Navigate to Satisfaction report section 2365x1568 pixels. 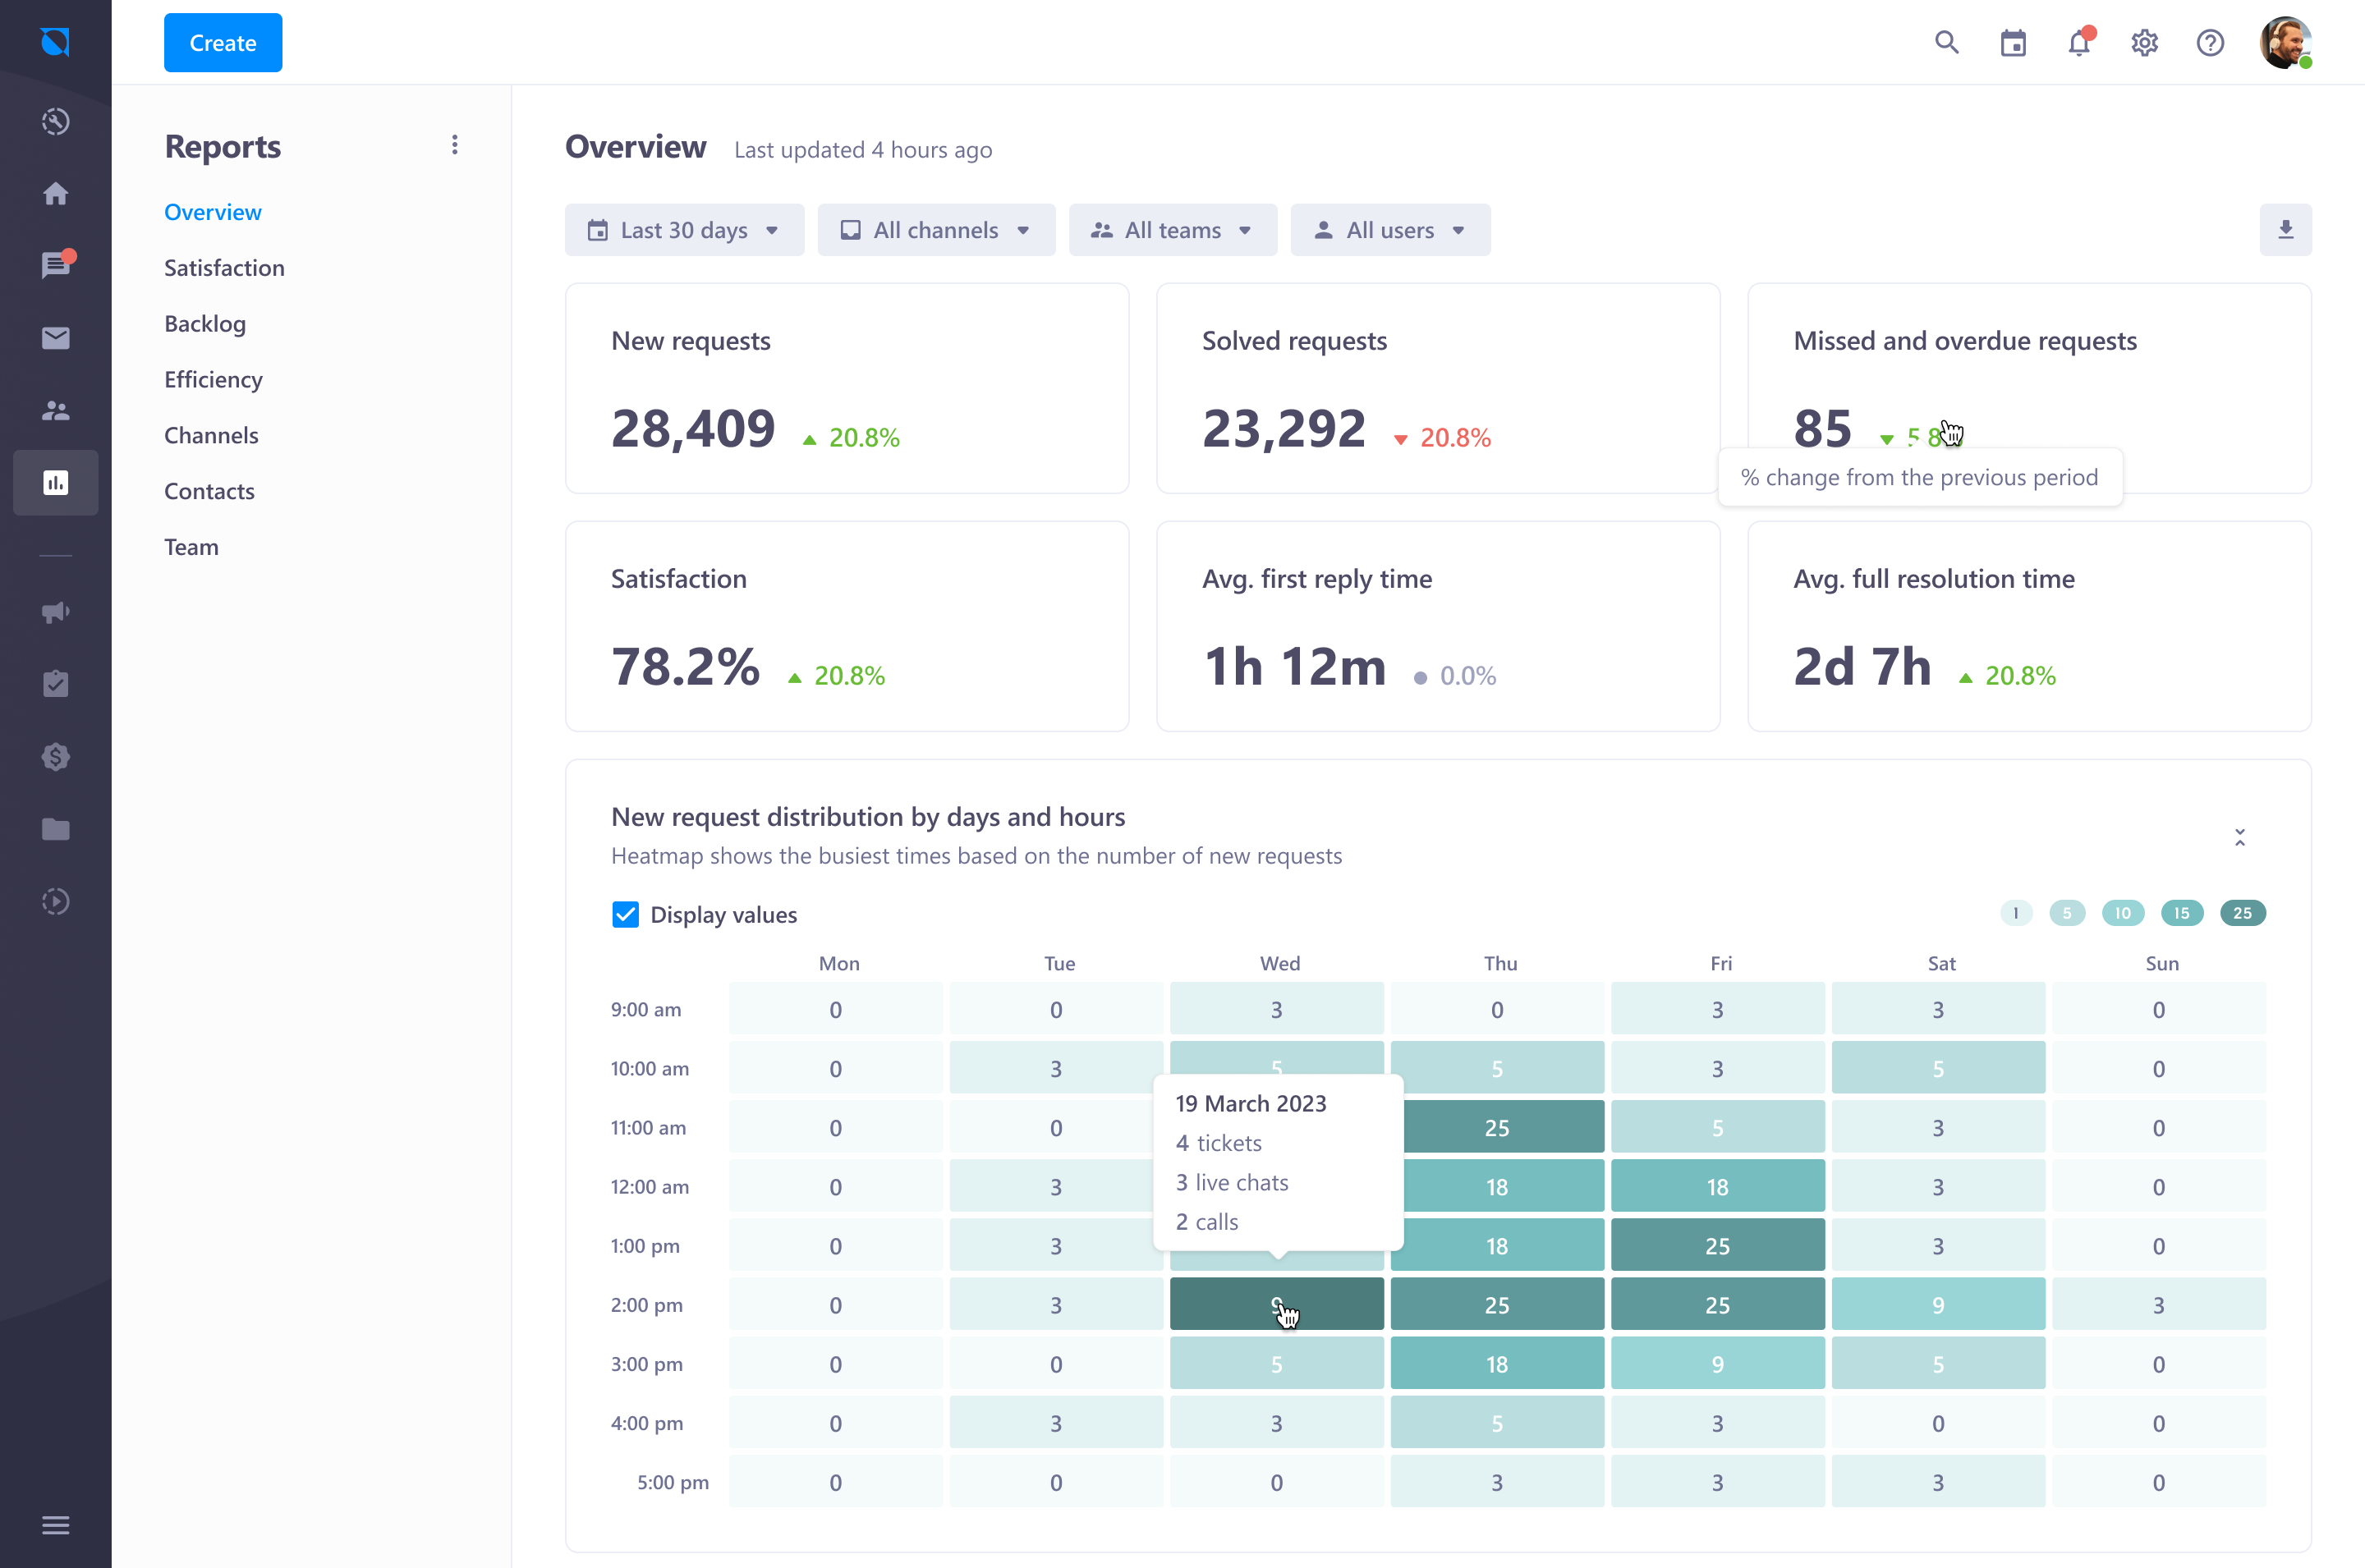point(224,266)
